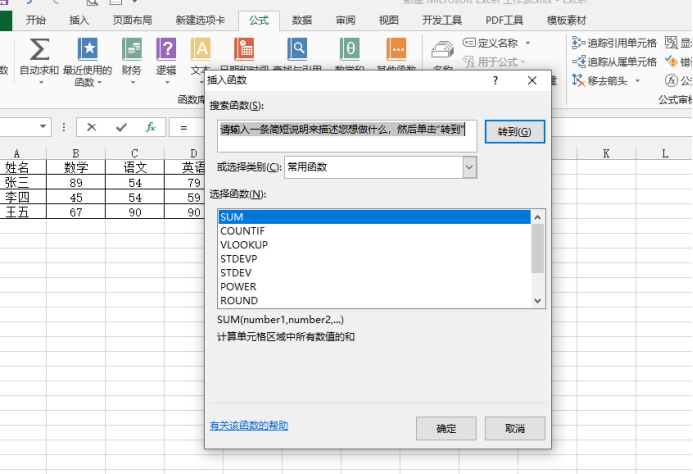Image resolution: width=693 pixels, height=474 pixels.
Task: Switch to the Review (审阅) tab
Action: (345, 20)
